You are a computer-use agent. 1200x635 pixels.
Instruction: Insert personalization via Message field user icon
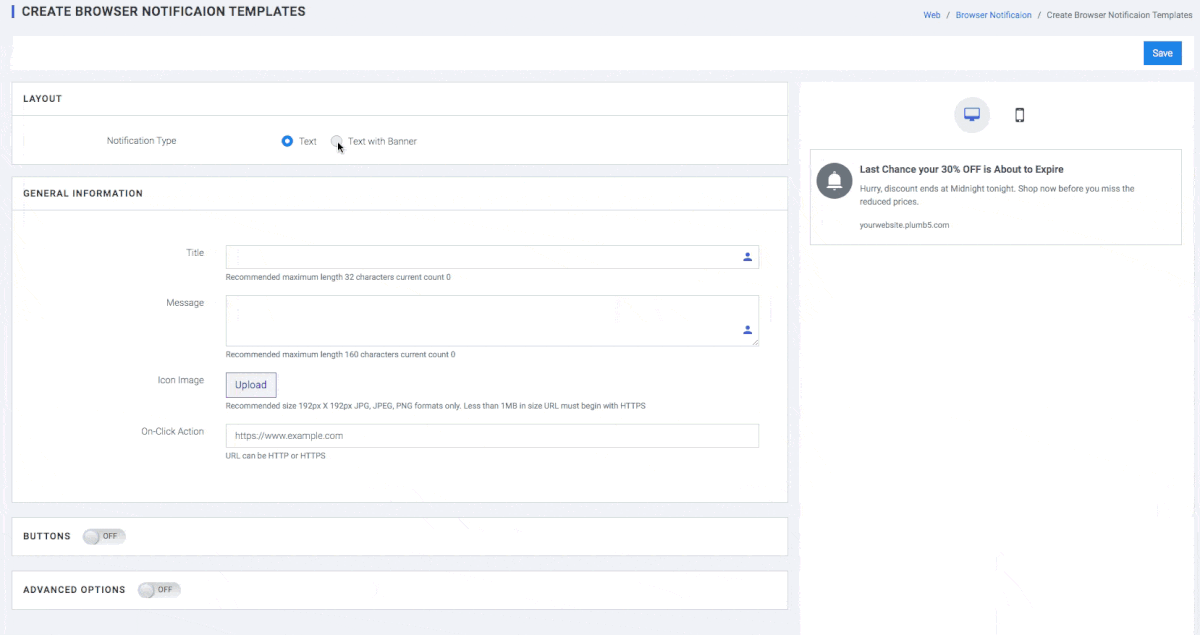(x=747, y=329)
